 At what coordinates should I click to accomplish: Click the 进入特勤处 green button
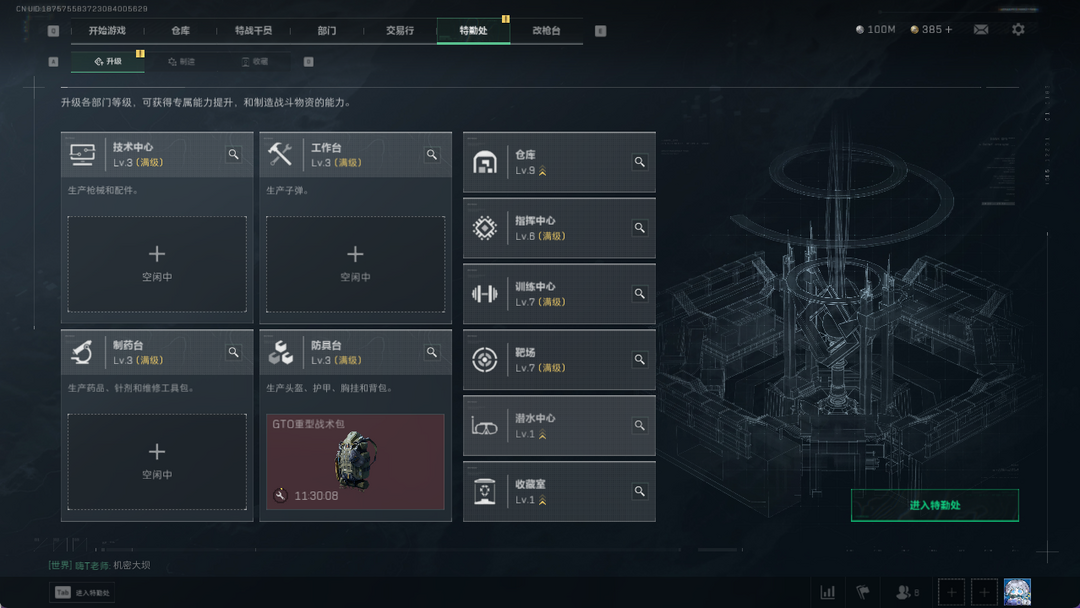tap(935, 505)
